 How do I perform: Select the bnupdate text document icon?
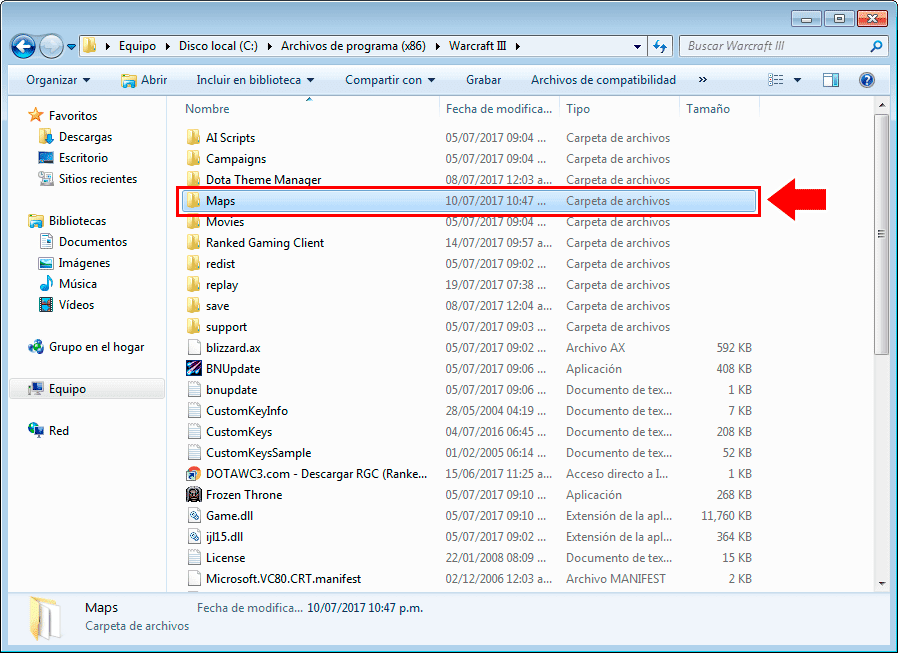[x=194, y=390]
